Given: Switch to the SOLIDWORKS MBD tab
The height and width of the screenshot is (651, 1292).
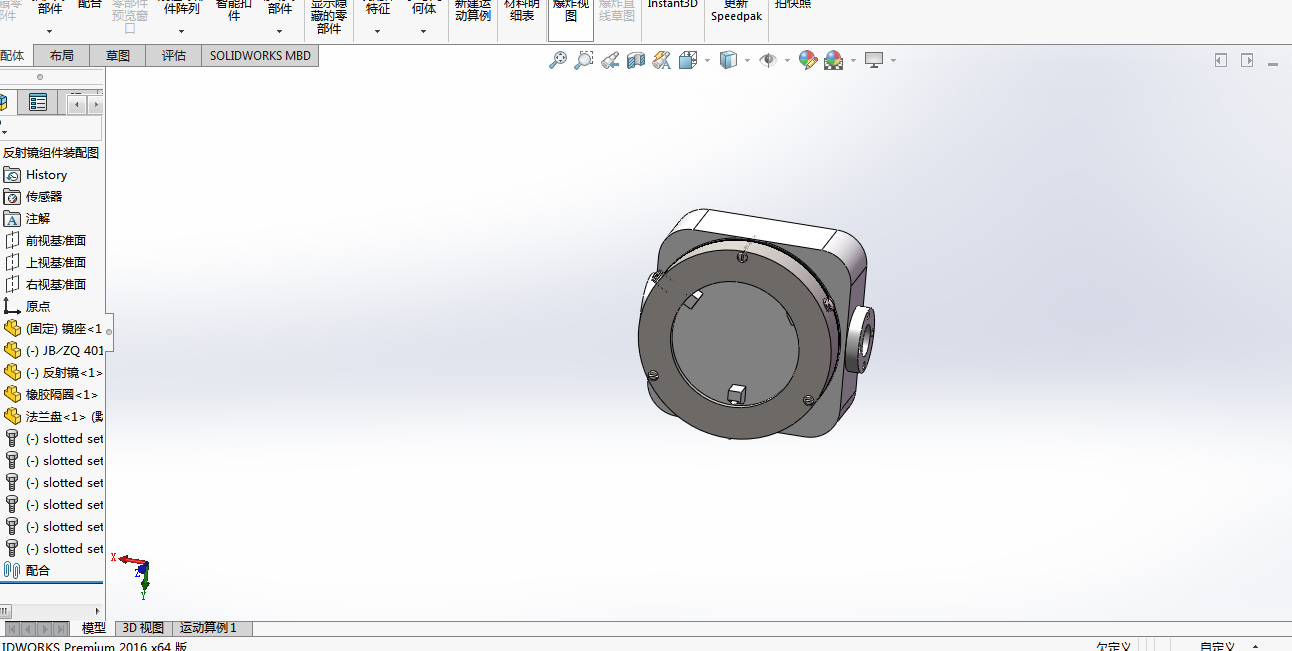Looking at the screenshot, I should (260, 56).
